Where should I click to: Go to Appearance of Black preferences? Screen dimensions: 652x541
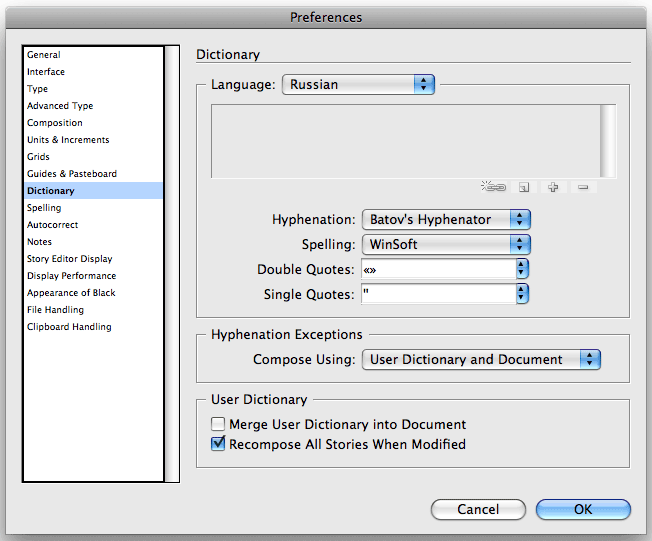point(71,293)
